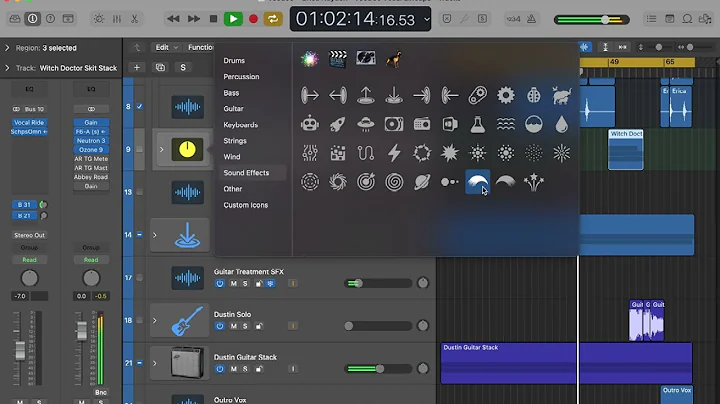The image size is (720, 404).
Task: Select the downward arrow landing icon
Action: 394,95
